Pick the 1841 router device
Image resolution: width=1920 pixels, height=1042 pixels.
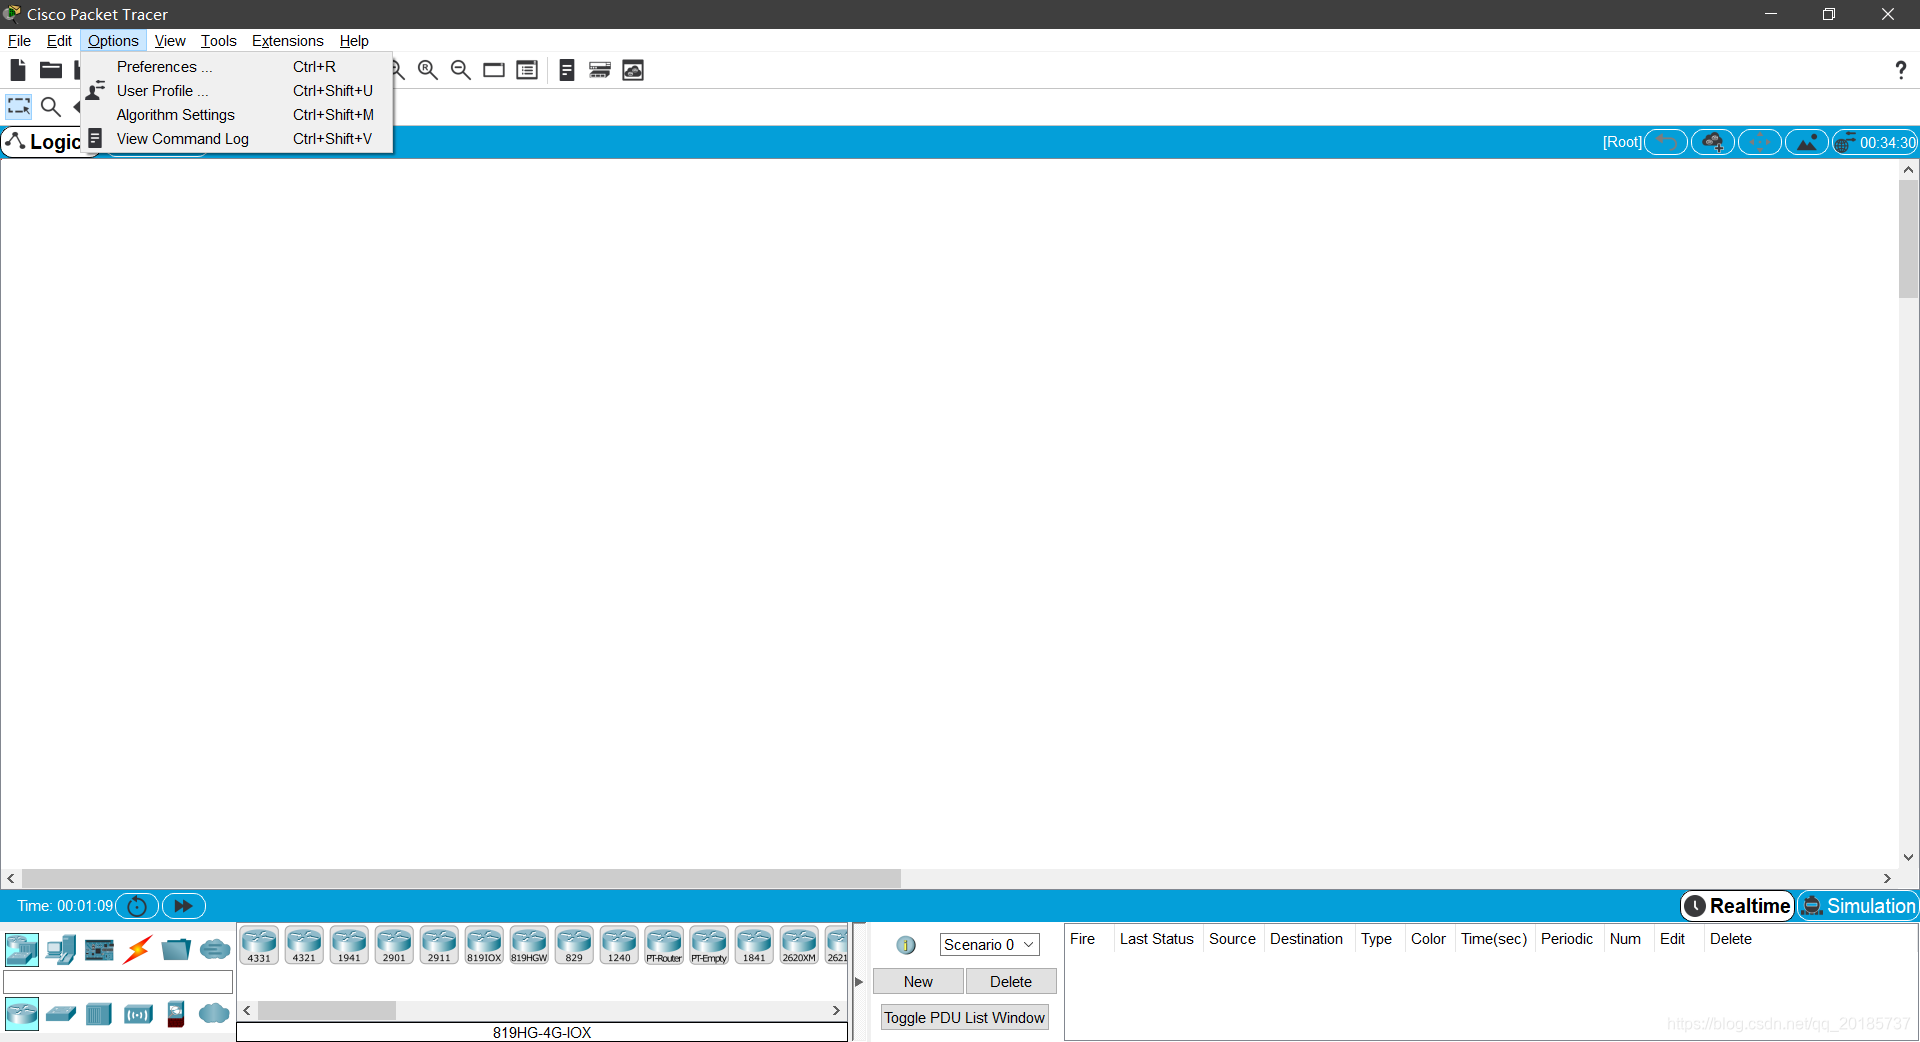[x=754, y=945]
